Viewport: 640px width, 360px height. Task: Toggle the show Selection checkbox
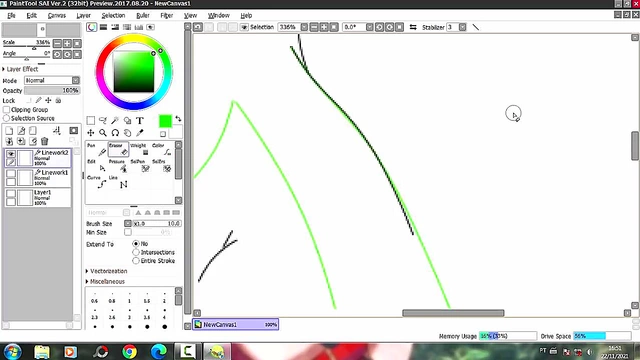click(x=244, y=27)
